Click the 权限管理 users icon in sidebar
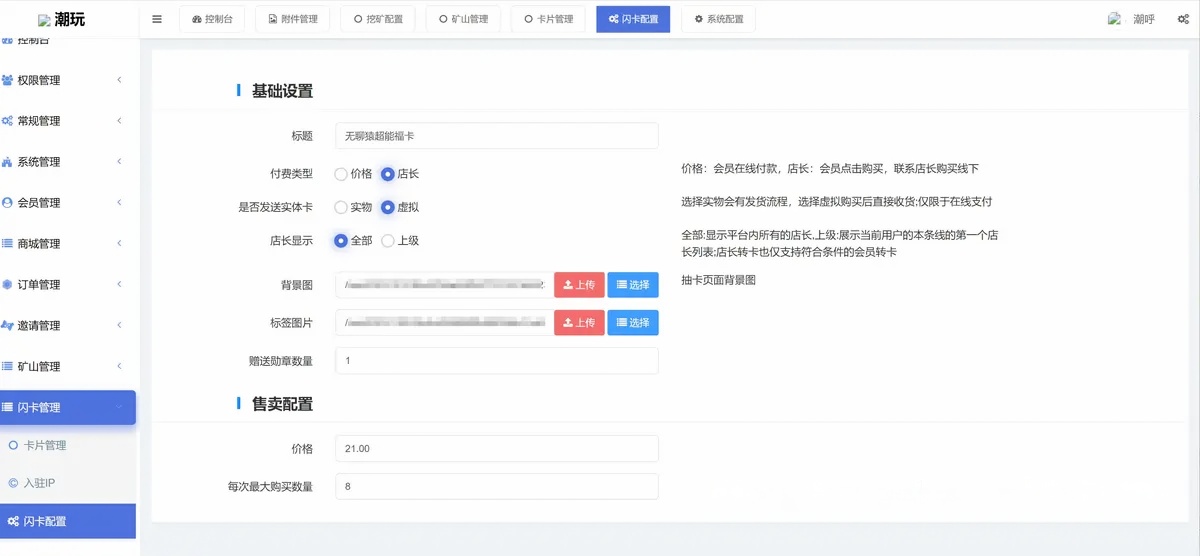Viewport: 1200px width, 556px height. pyautogui.click(x=8, y=80)
